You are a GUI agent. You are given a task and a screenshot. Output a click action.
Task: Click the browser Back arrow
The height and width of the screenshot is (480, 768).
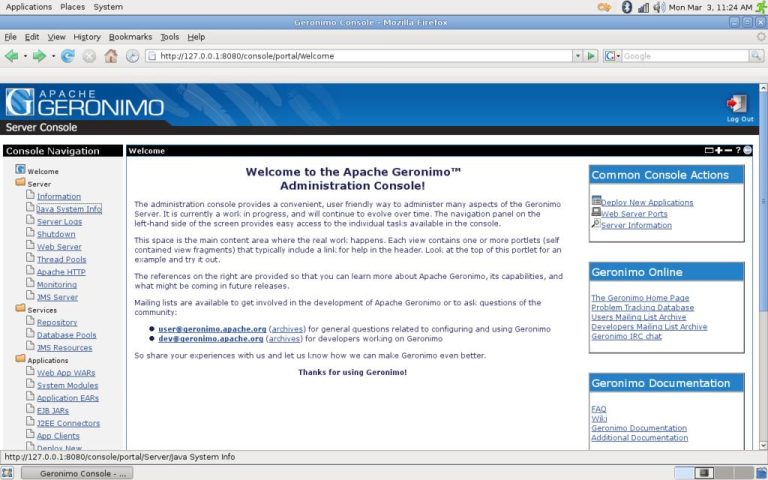12,56
